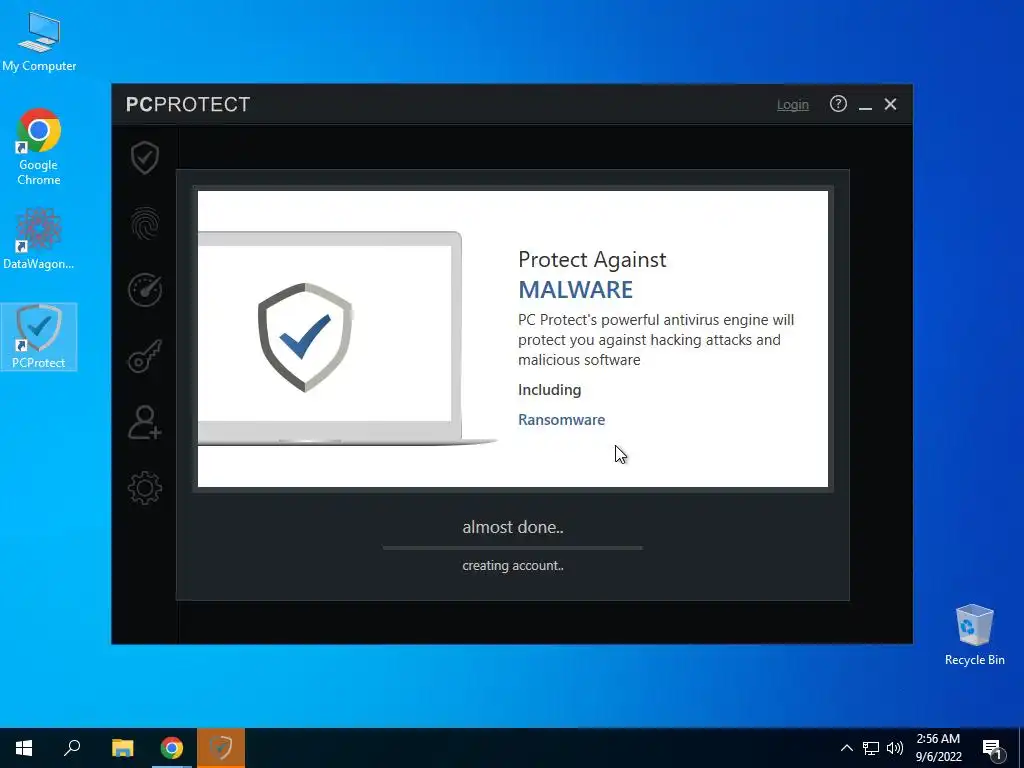1024x768 pixels.
Task: Select the Recycle Bin desktop icon
Action: 974,635
